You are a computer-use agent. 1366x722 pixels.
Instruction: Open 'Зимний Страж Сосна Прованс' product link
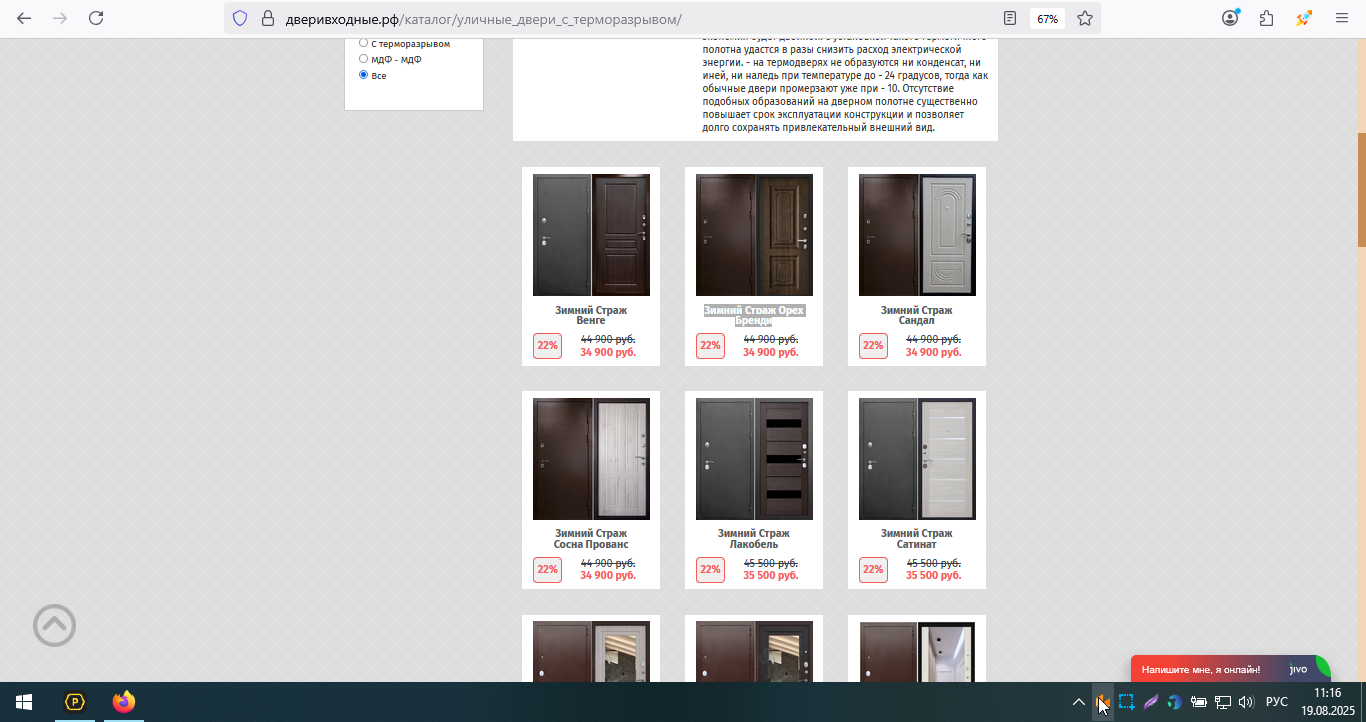(x=591, y=539)
